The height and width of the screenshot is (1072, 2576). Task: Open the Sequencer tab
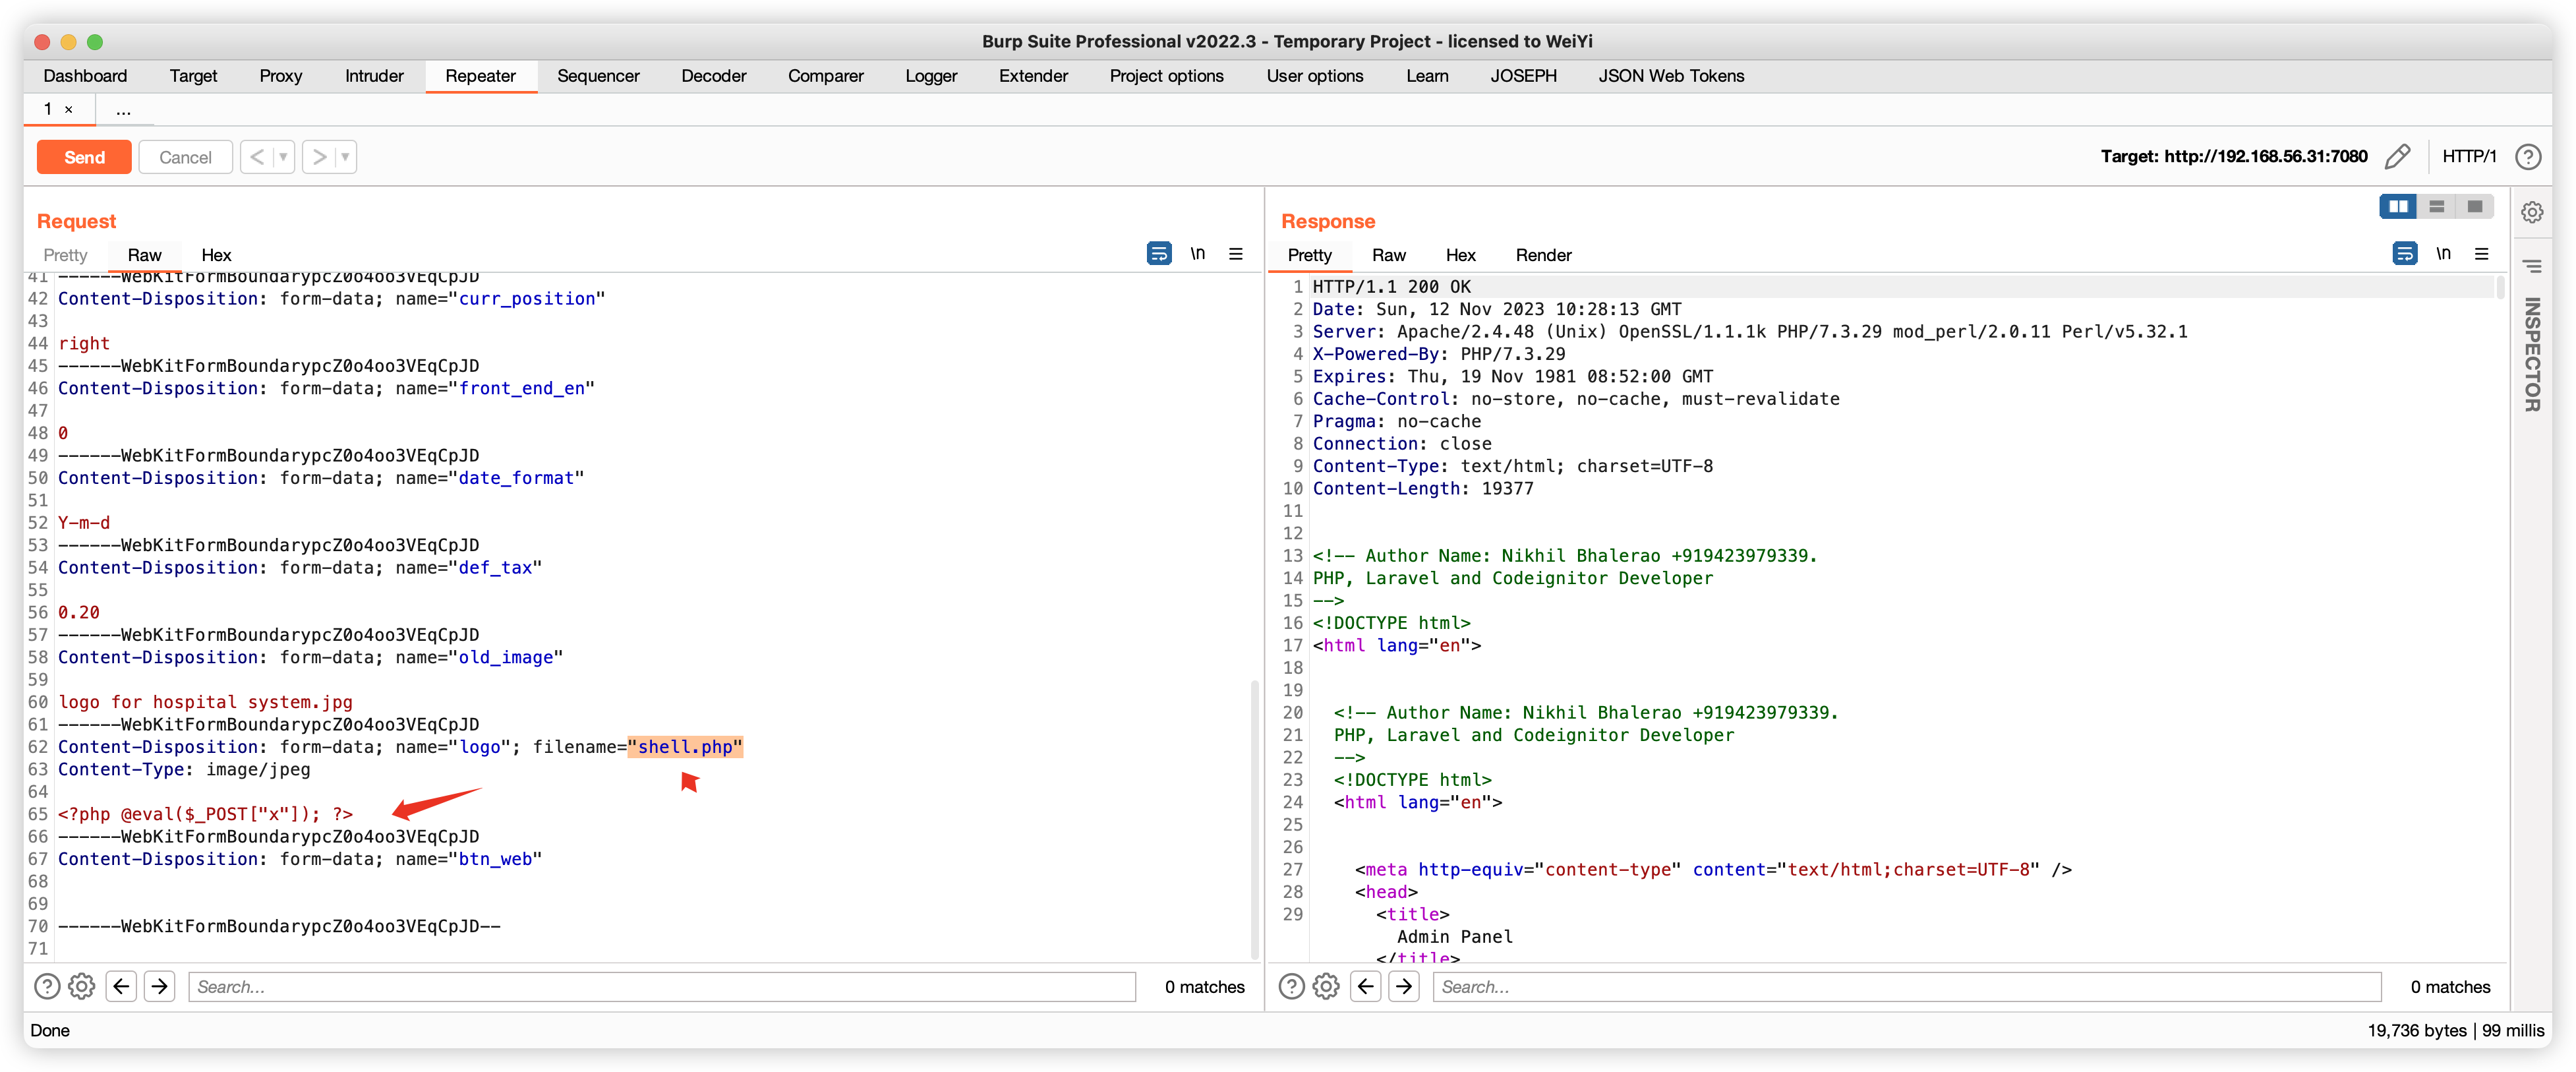[598, 76]
